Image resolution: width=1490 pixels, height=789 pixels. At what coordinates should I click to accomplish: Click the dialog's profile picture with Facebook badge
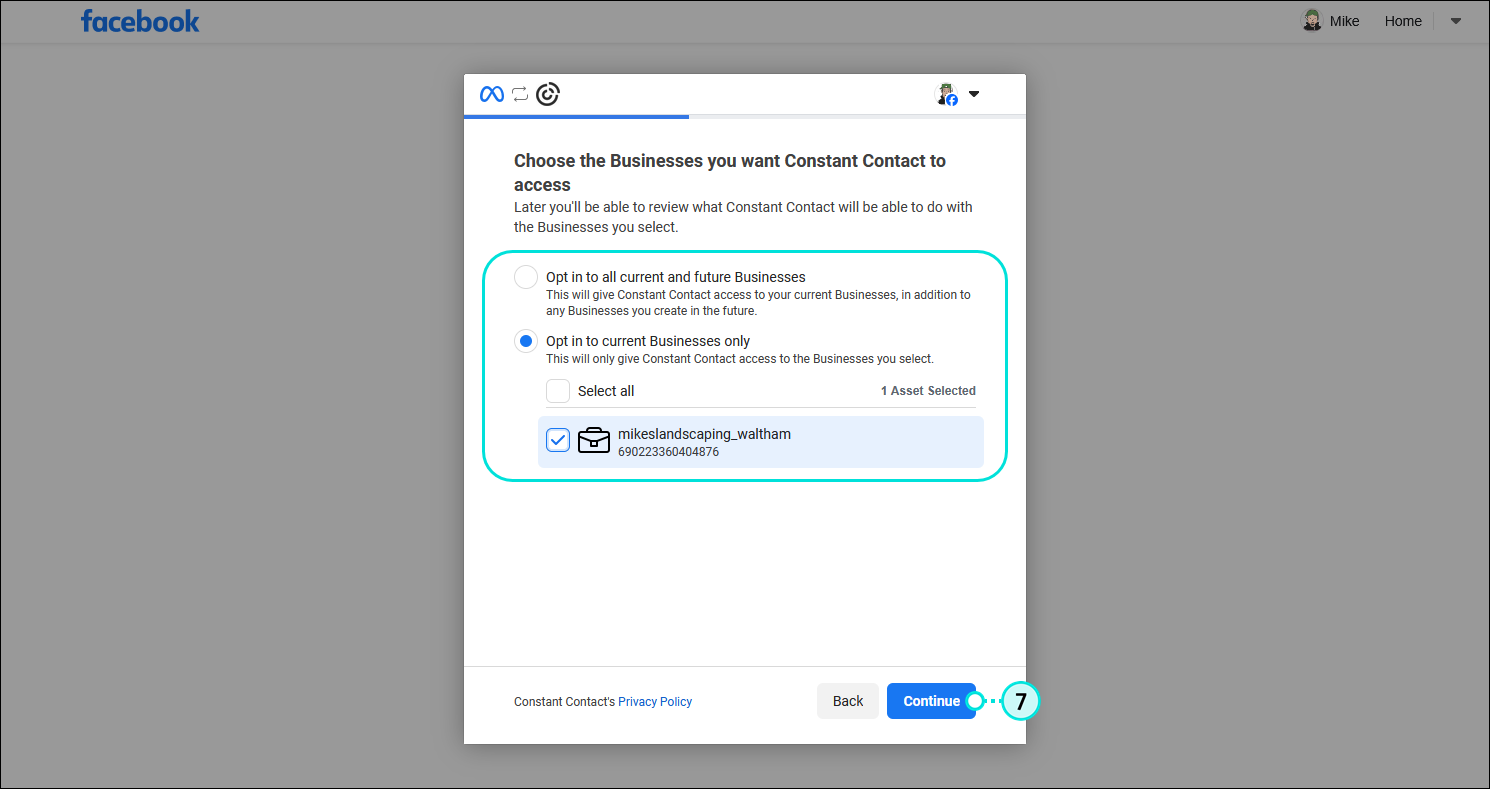click(945, 94)
